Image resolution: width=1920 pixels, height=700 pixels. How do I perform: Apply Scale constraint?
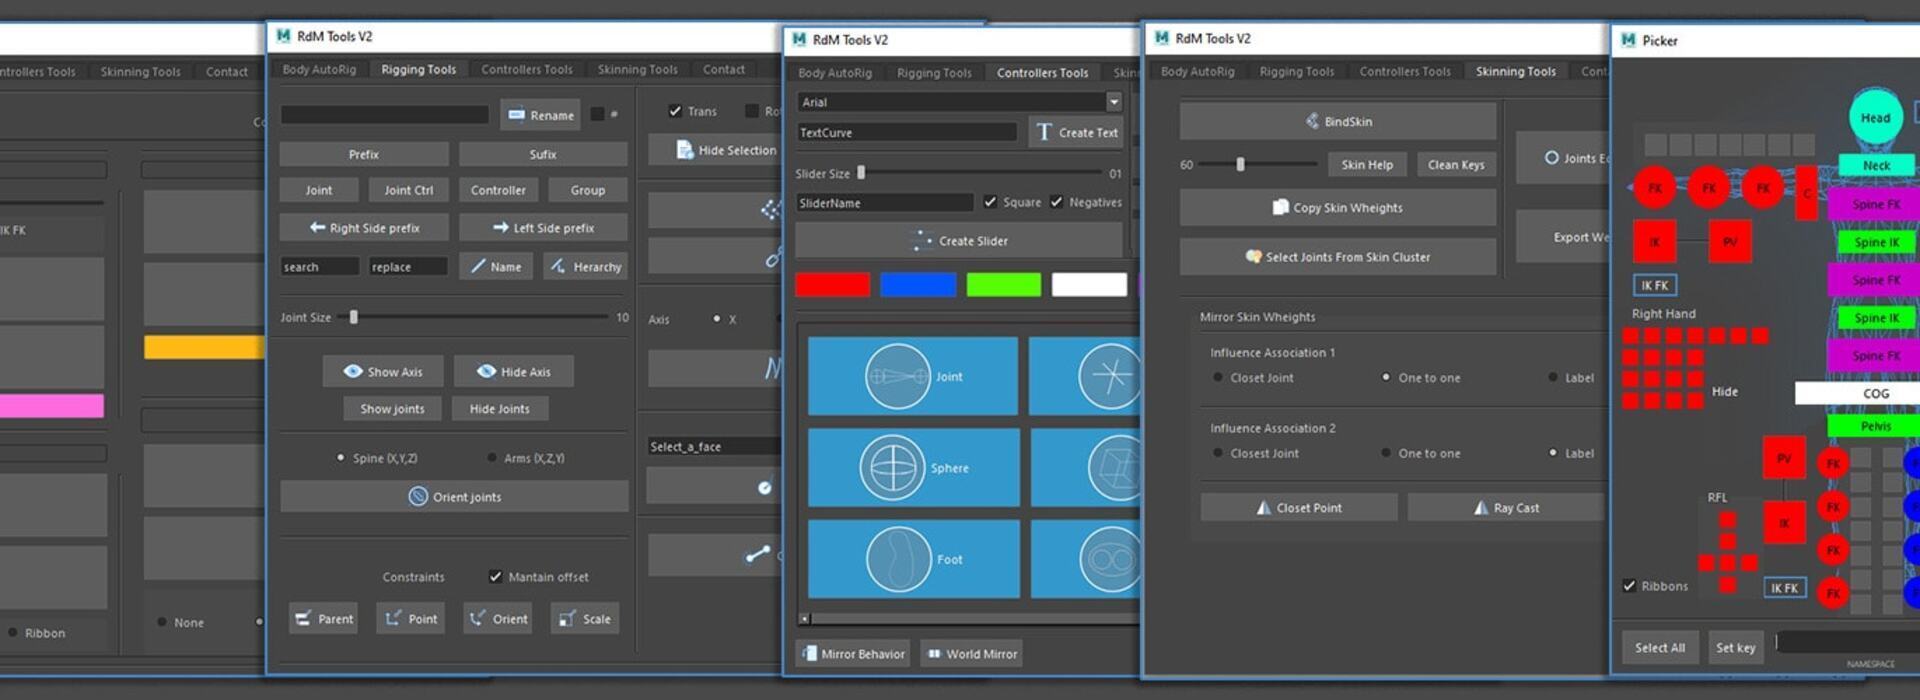click(x=585, y=619)
